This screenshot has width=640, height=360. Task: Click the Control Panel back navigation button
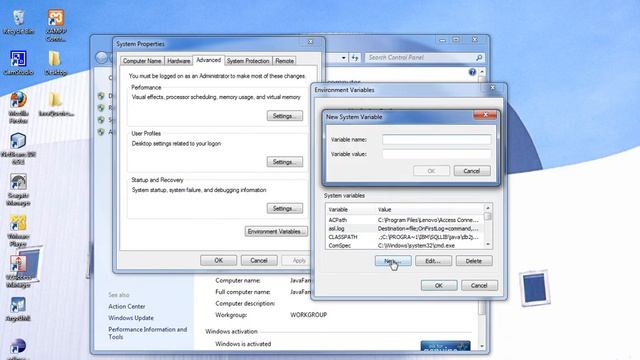[x=102, y=58]
